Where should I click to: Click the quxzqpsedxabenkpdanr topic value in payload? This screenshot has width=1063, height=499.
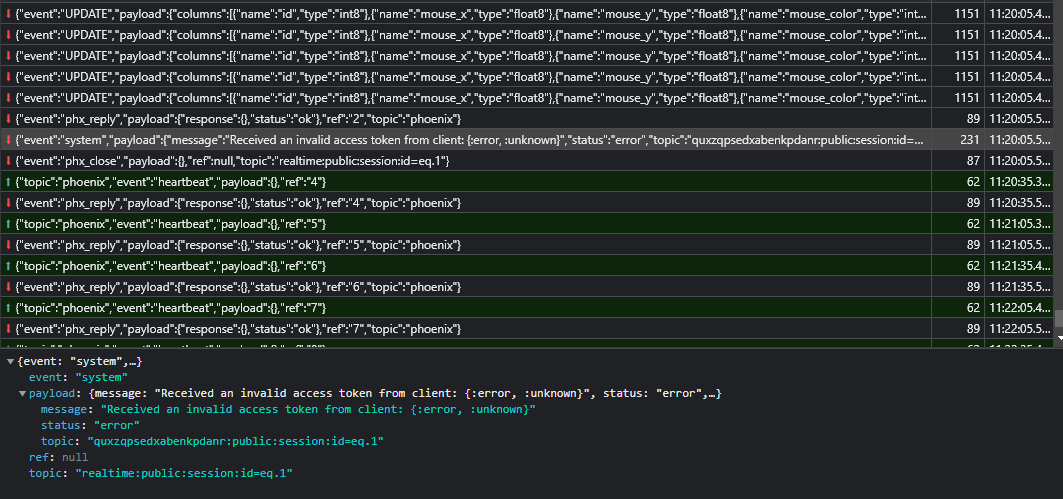point(236,441)
